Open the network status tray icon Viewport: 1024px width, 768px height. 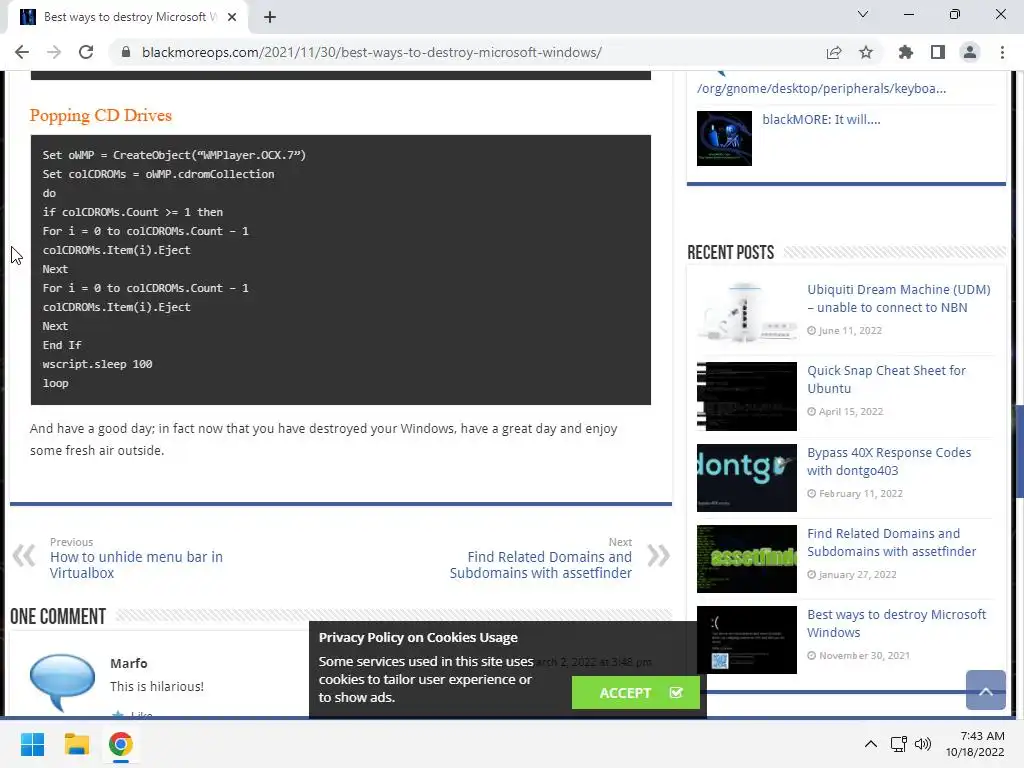coord(899,744)
